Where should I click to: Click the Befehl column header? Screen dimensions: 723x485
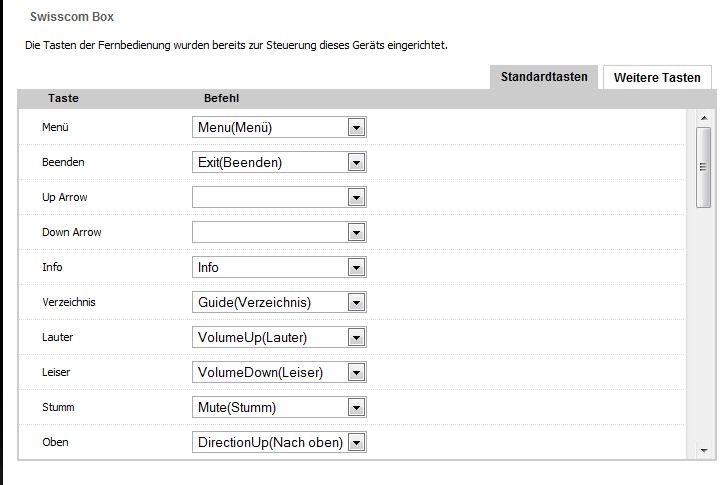[x=221, y=99]
